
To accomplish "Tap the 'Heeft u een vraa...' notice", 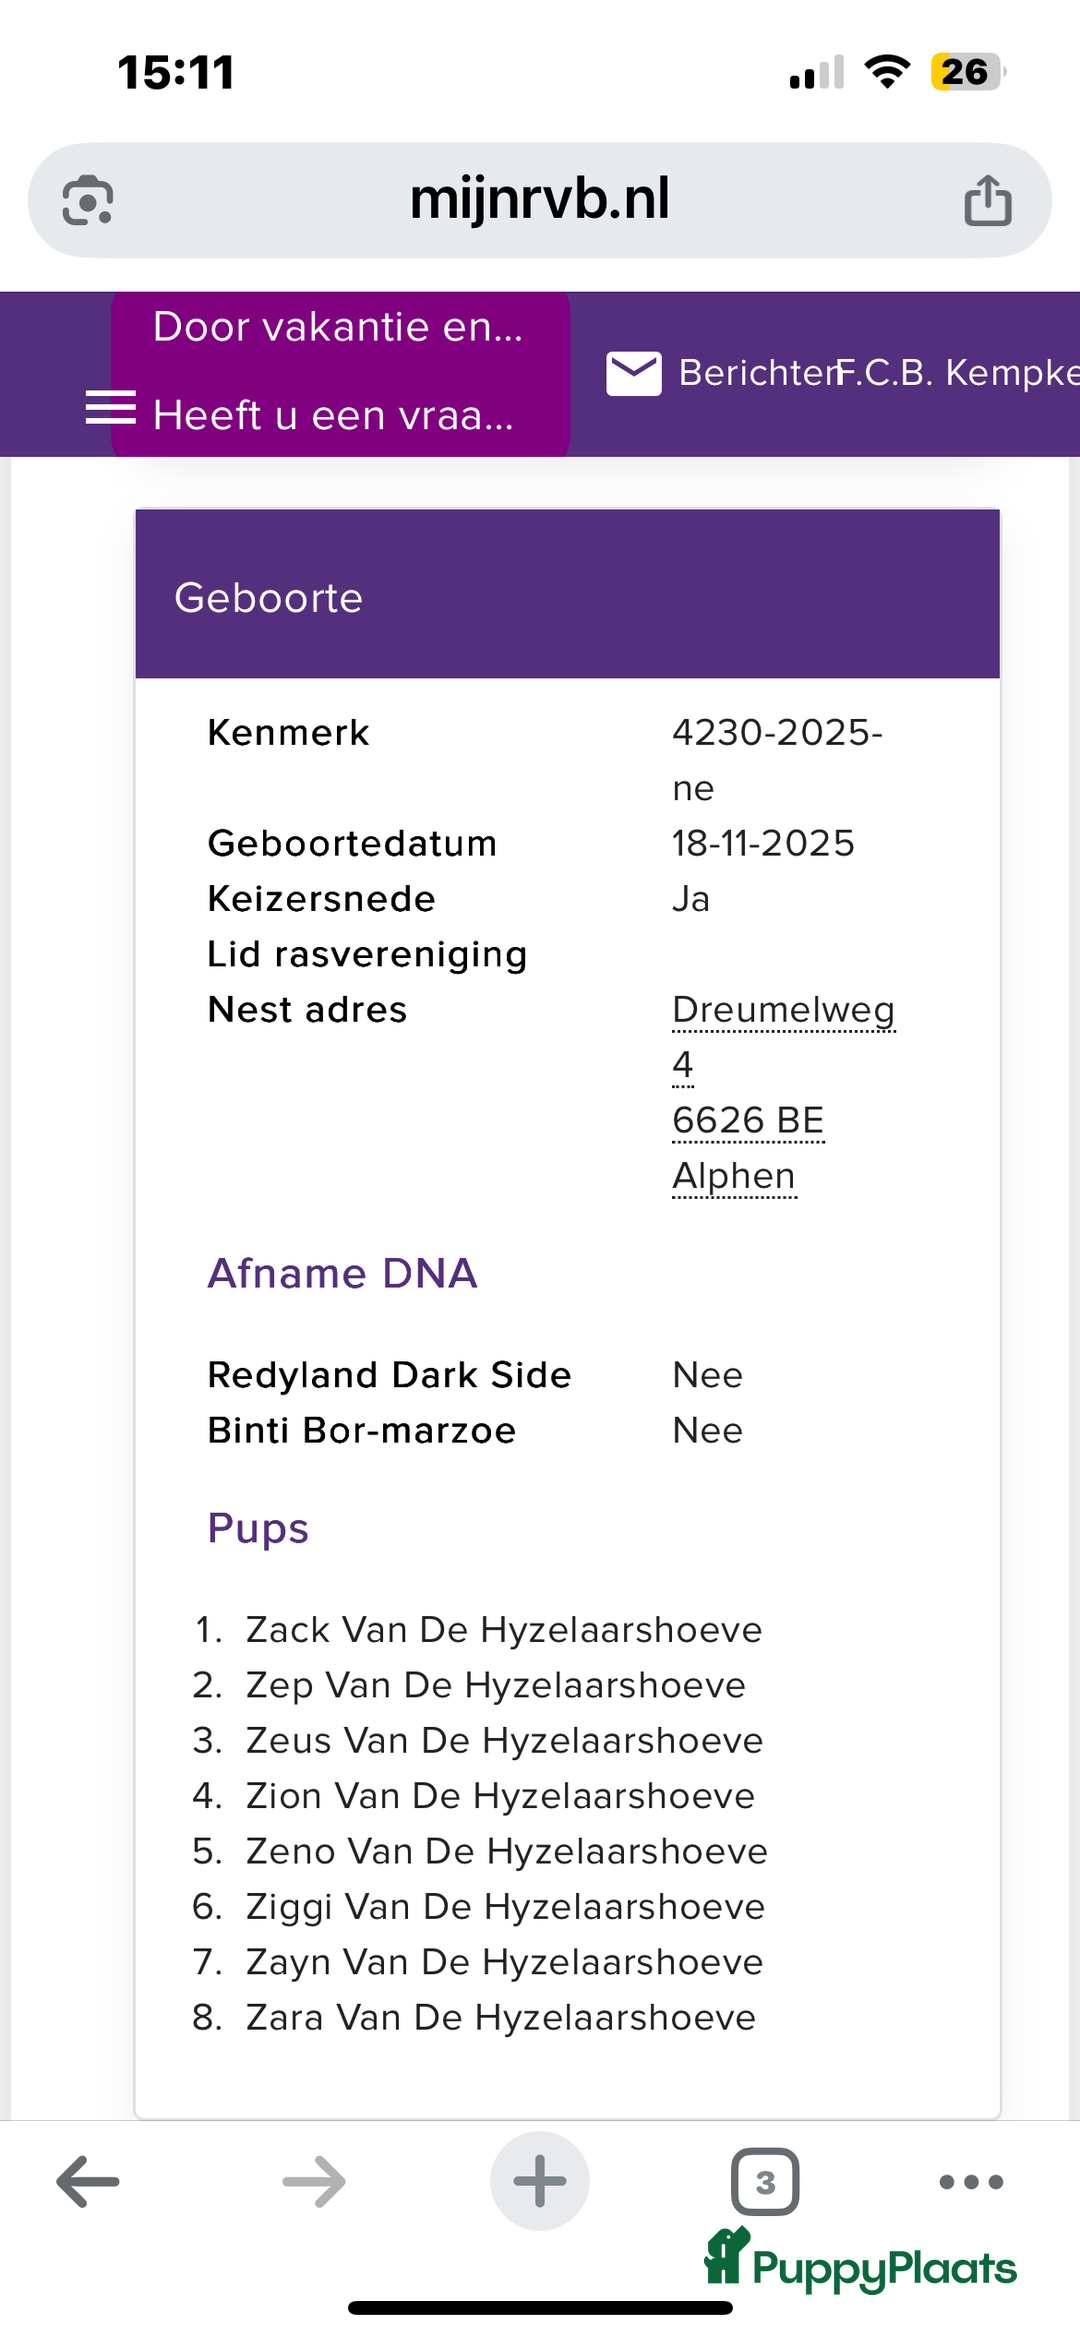I will tap(334, 415).
